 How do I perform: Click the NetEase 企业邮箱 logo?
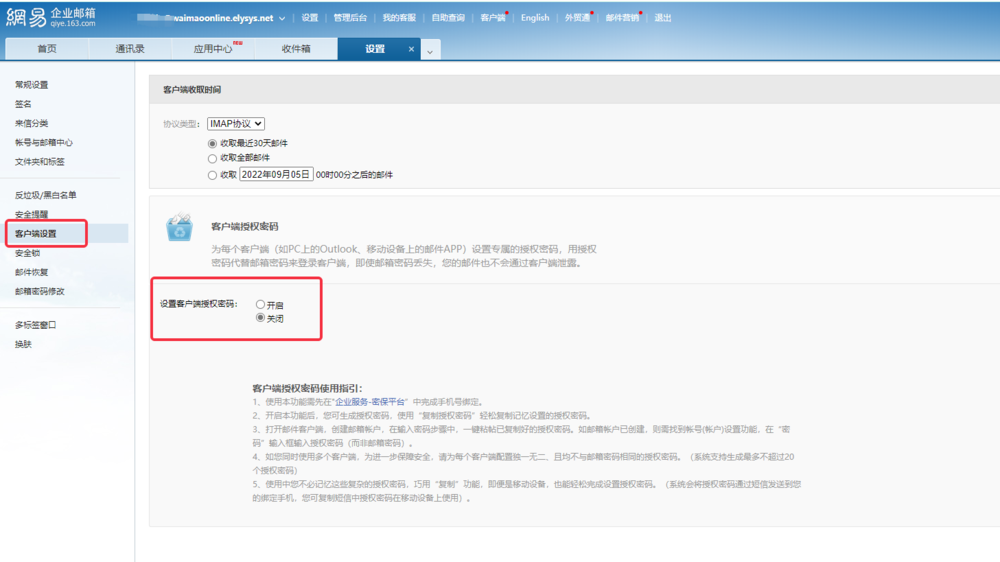click(x=52, y=17)
